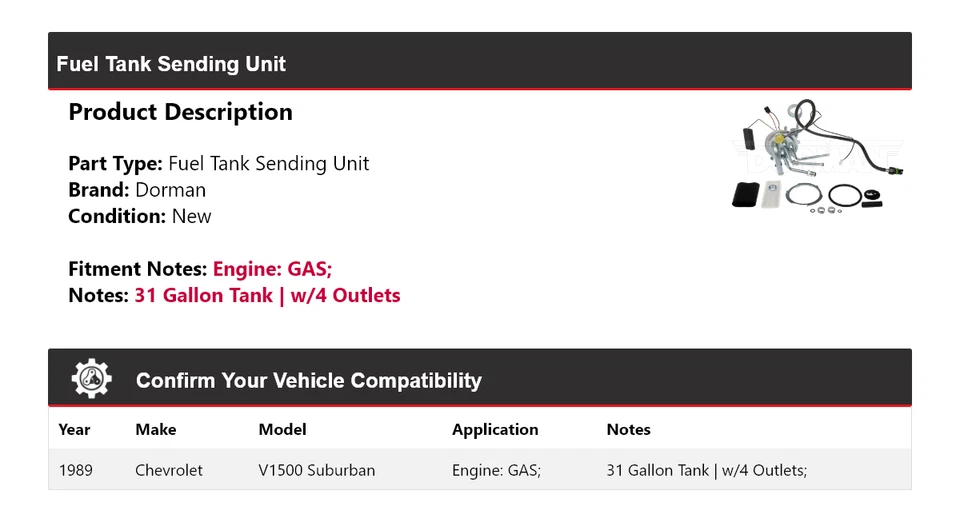Screen dimensions: 960x522
Task: Click the Fuel Tank Sending Unit header
Action: point(171,64)
